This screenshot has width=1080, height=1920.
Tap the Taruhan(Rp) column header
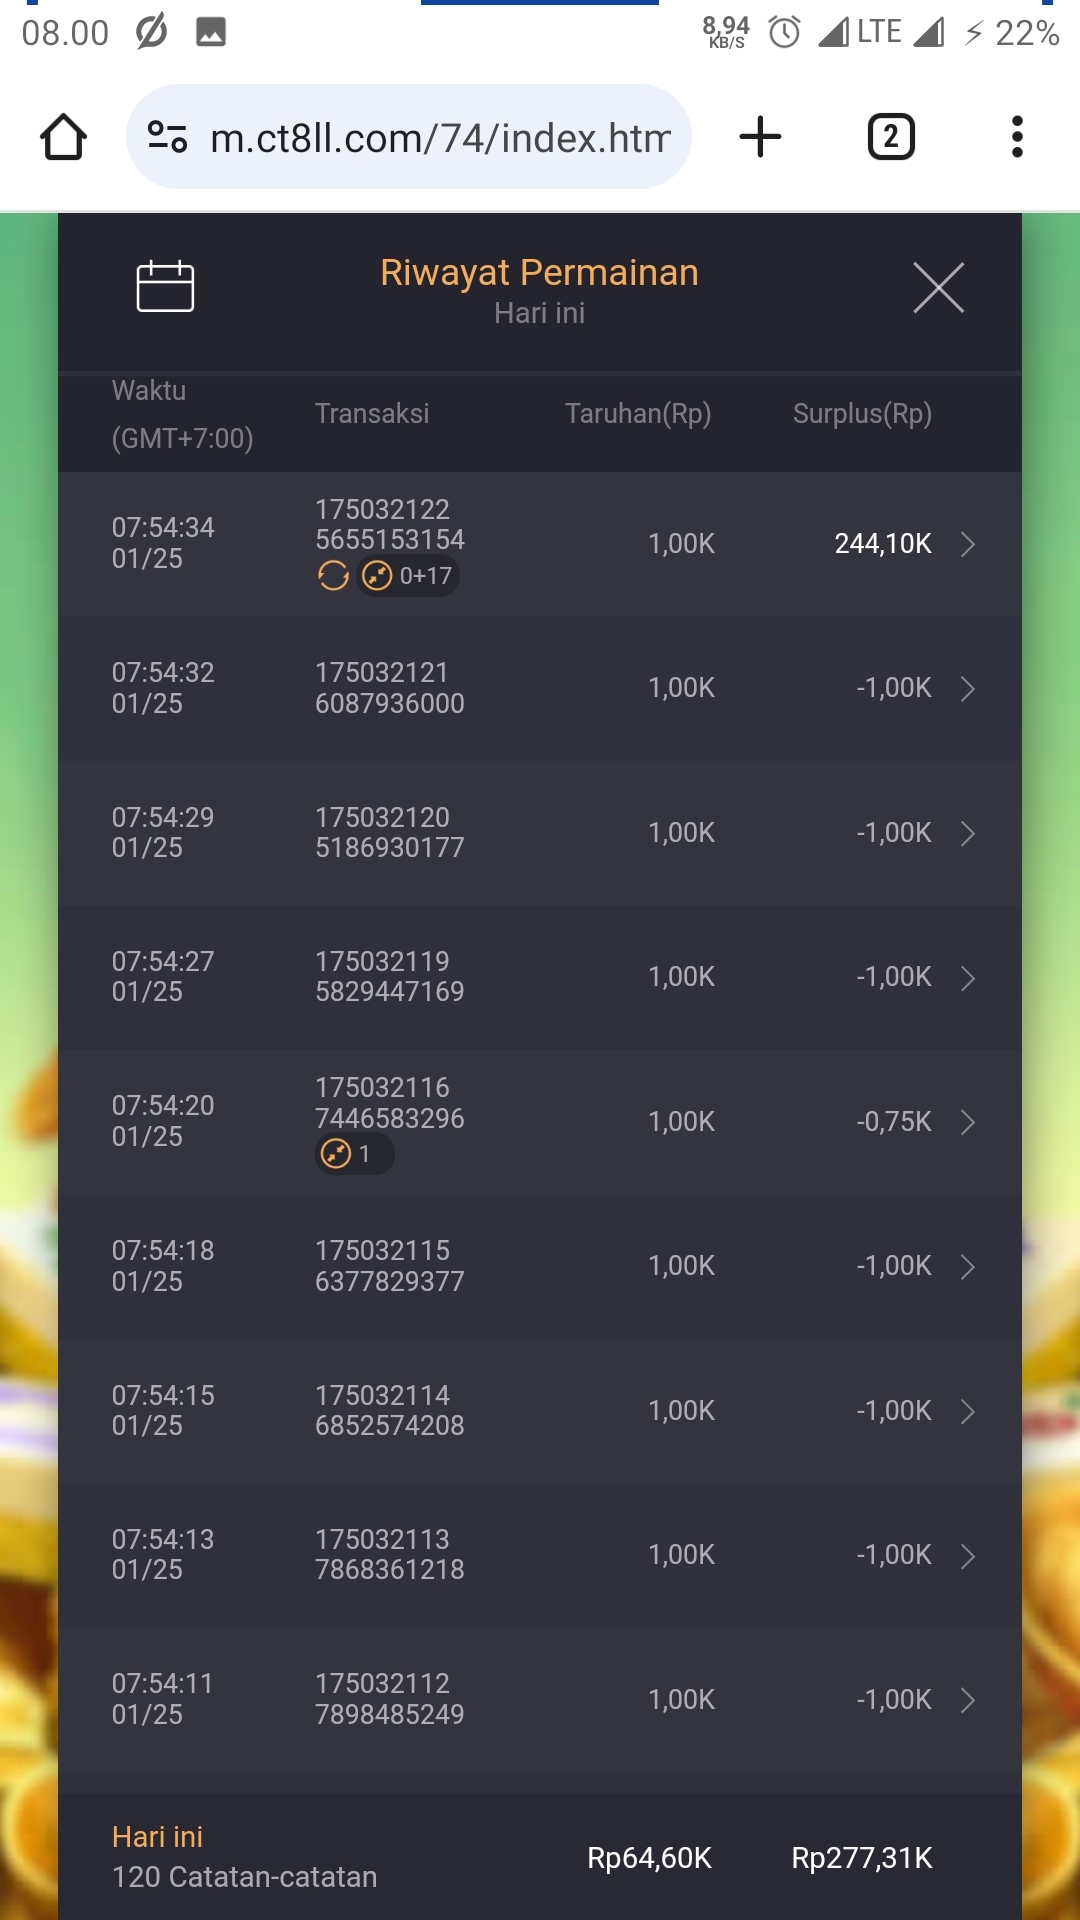coord(638,414)
